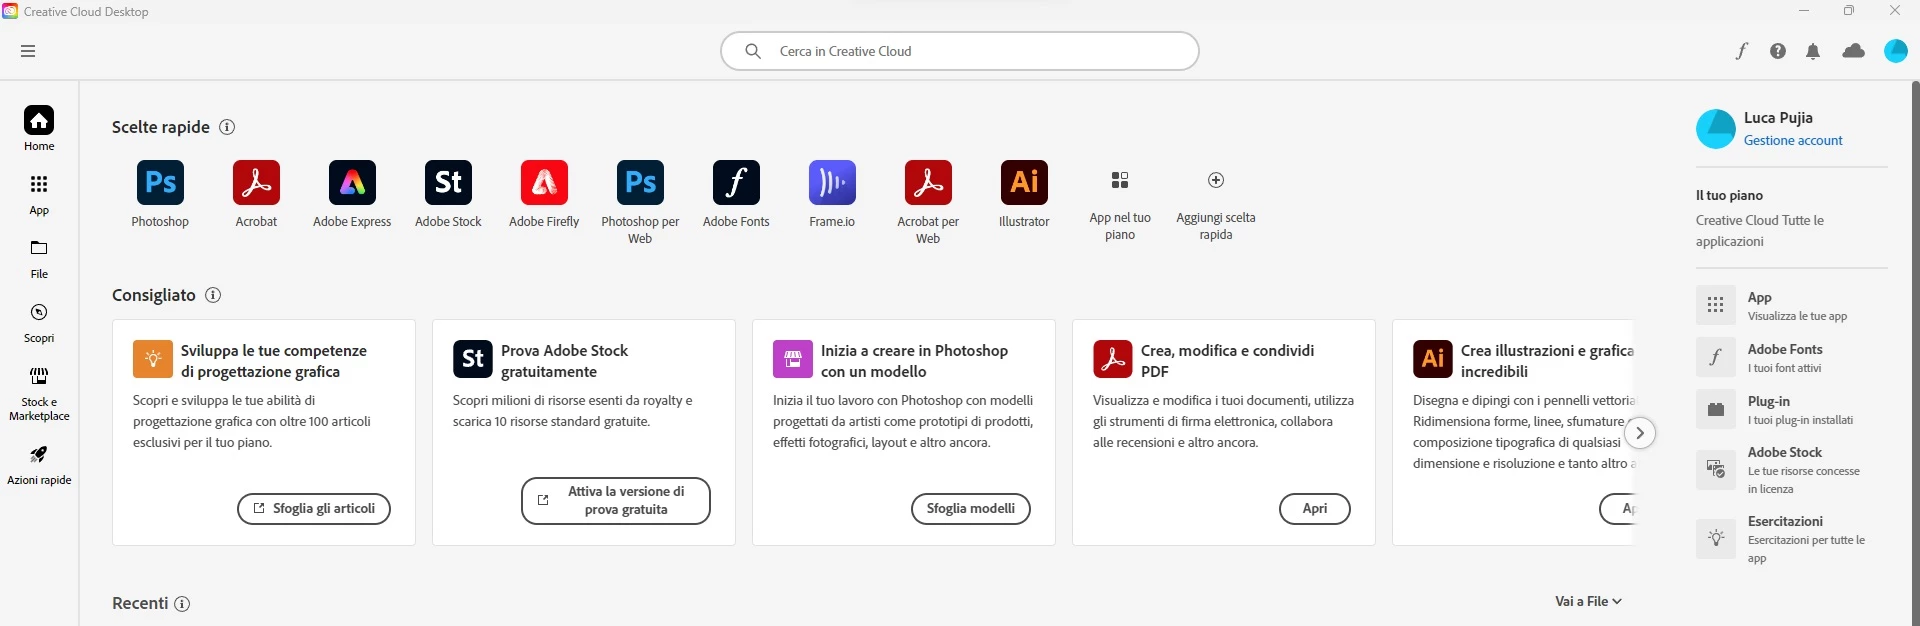
Task: Launch Illustrator from Scelte rapide
Action: pos(1024,193)
